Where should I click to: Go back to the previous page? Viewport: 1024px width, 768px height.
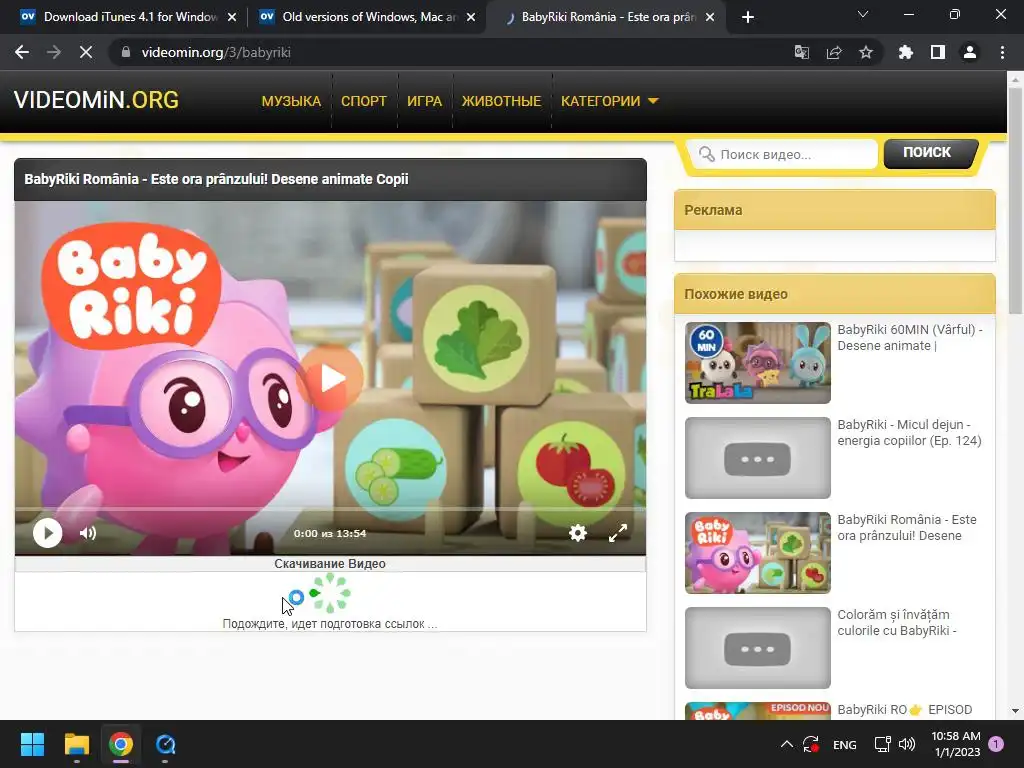(x=22, y=52)
